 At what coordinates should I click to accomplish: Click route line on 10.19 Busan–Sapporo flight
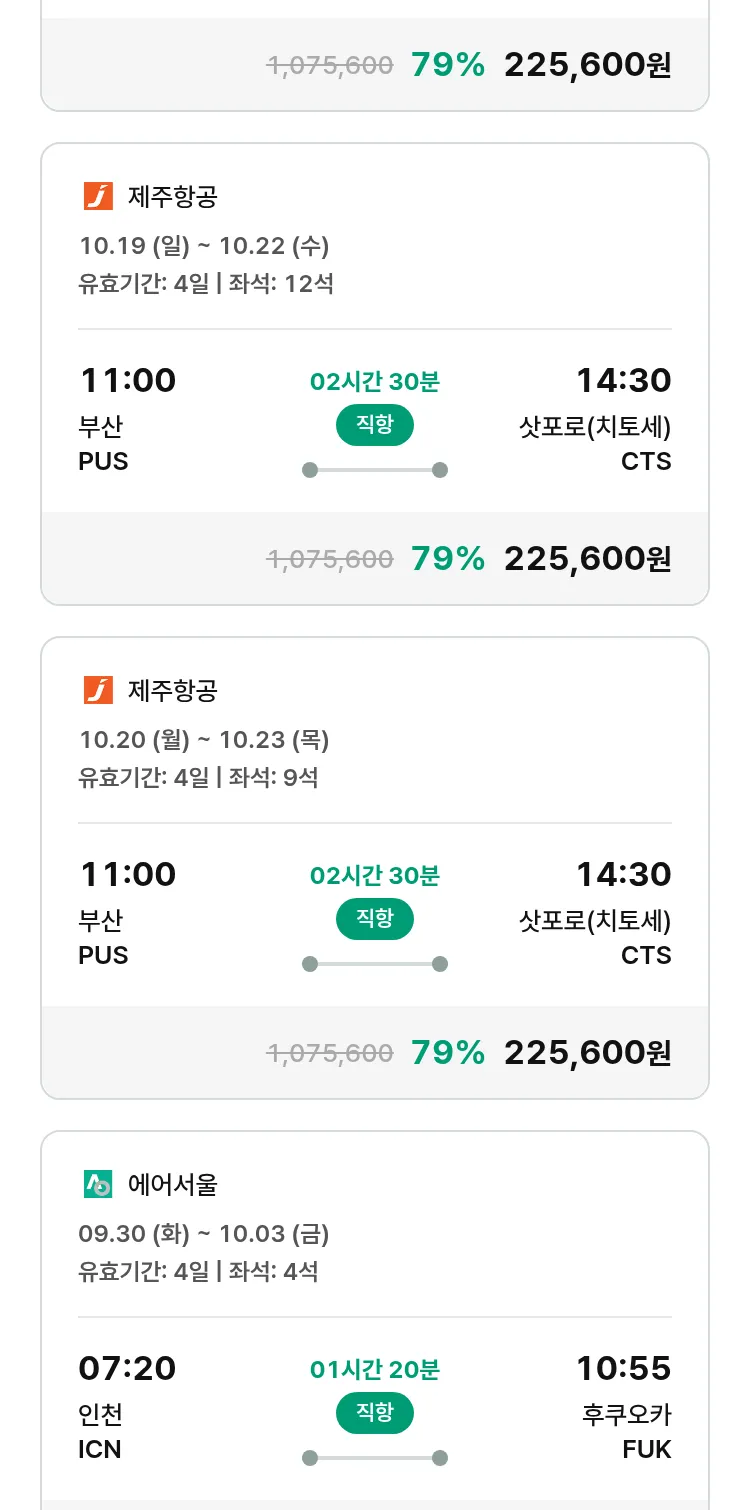374,470
